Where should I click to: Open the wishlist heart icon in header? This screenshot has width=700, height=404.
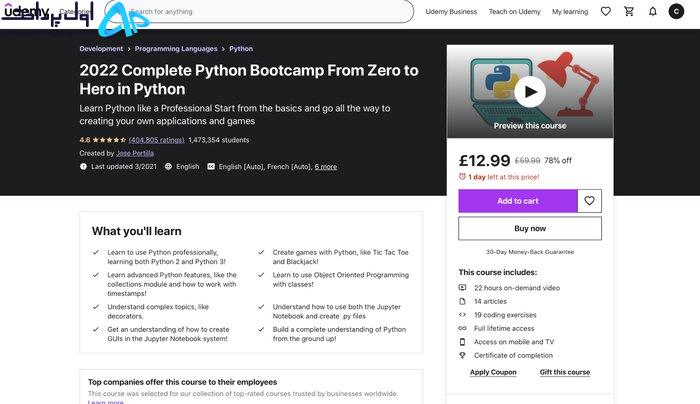coord(605,12)
